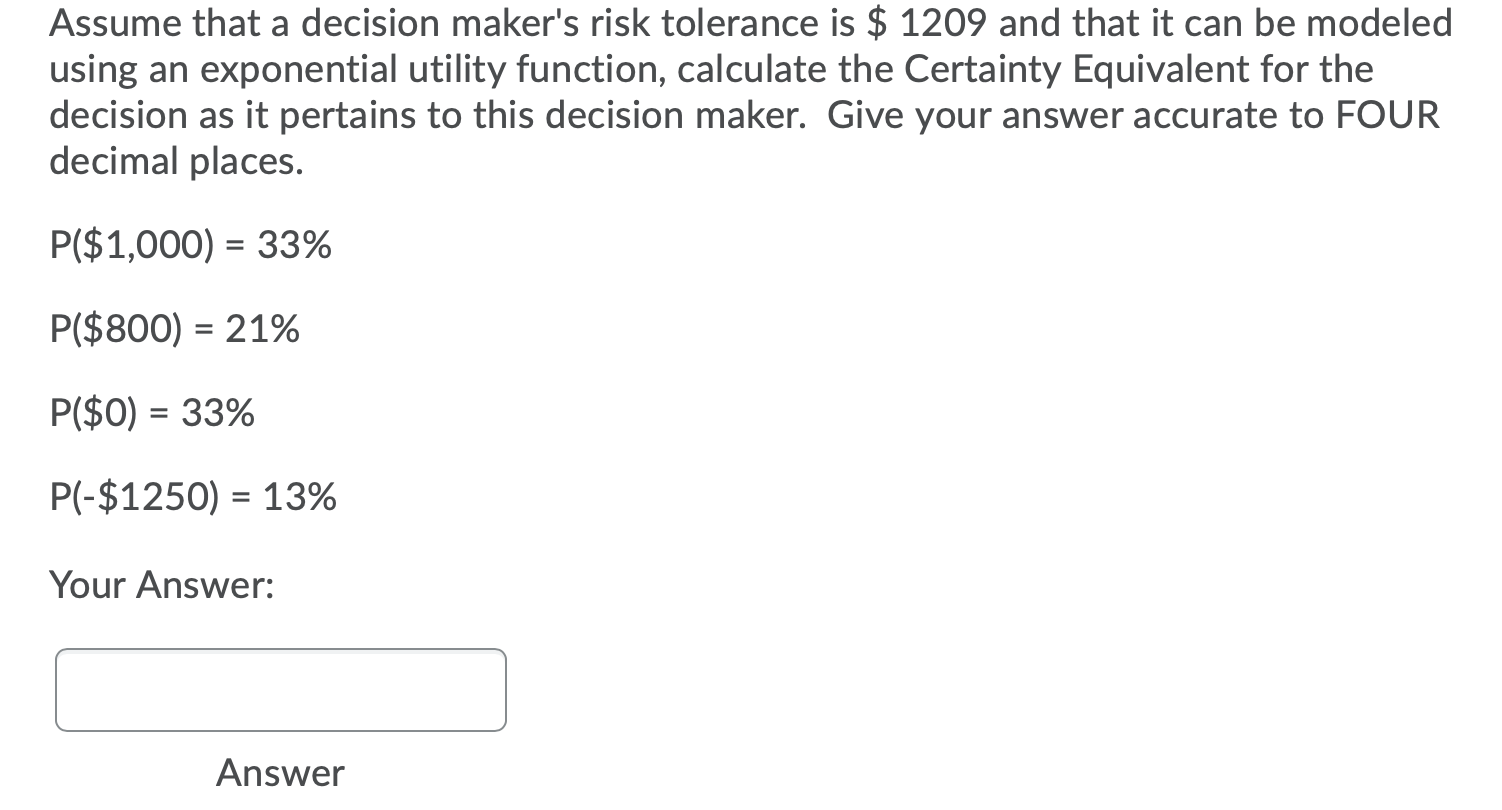This screenshot has height=810, width=1502.
Task: Select the percentage '13%' text
Action: [300, 496]
